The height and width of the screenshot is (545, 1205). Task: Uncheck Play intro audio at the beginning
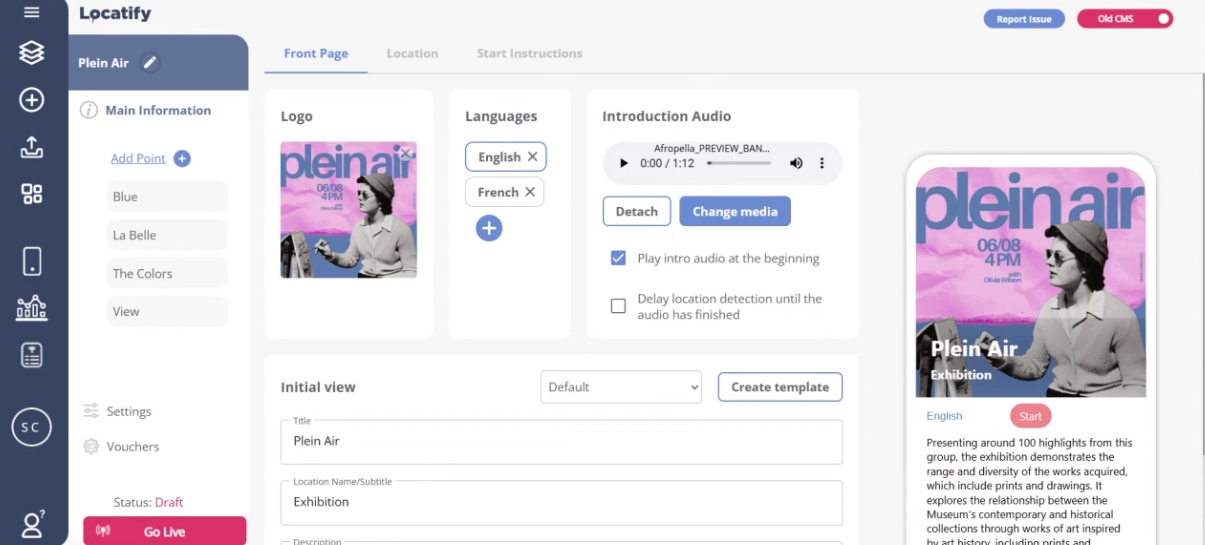point(618,258)
